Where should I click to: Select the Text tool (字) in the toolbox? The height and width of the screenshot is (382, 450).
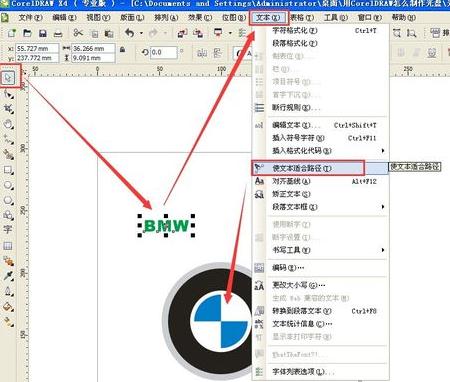(x=8, y=229)
